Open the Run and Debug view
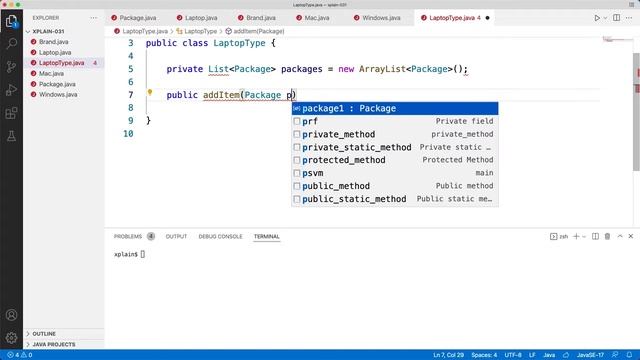The height and width of the screenshot is (360, 640). [11, 90]
